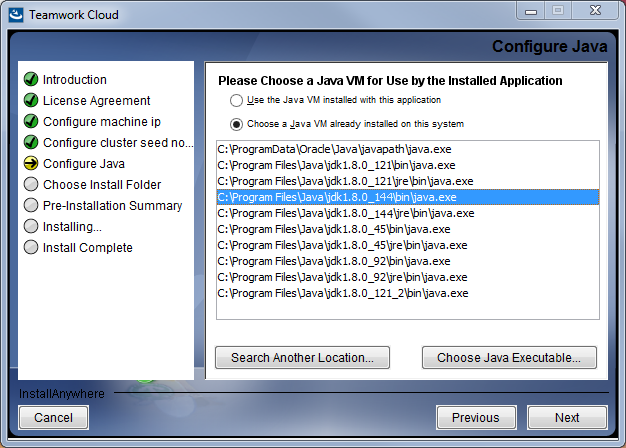This screenshot has height=448, width=626.
Task: Click the License Agreement step label
Action: pyautogui.click(x=97, y=101)
